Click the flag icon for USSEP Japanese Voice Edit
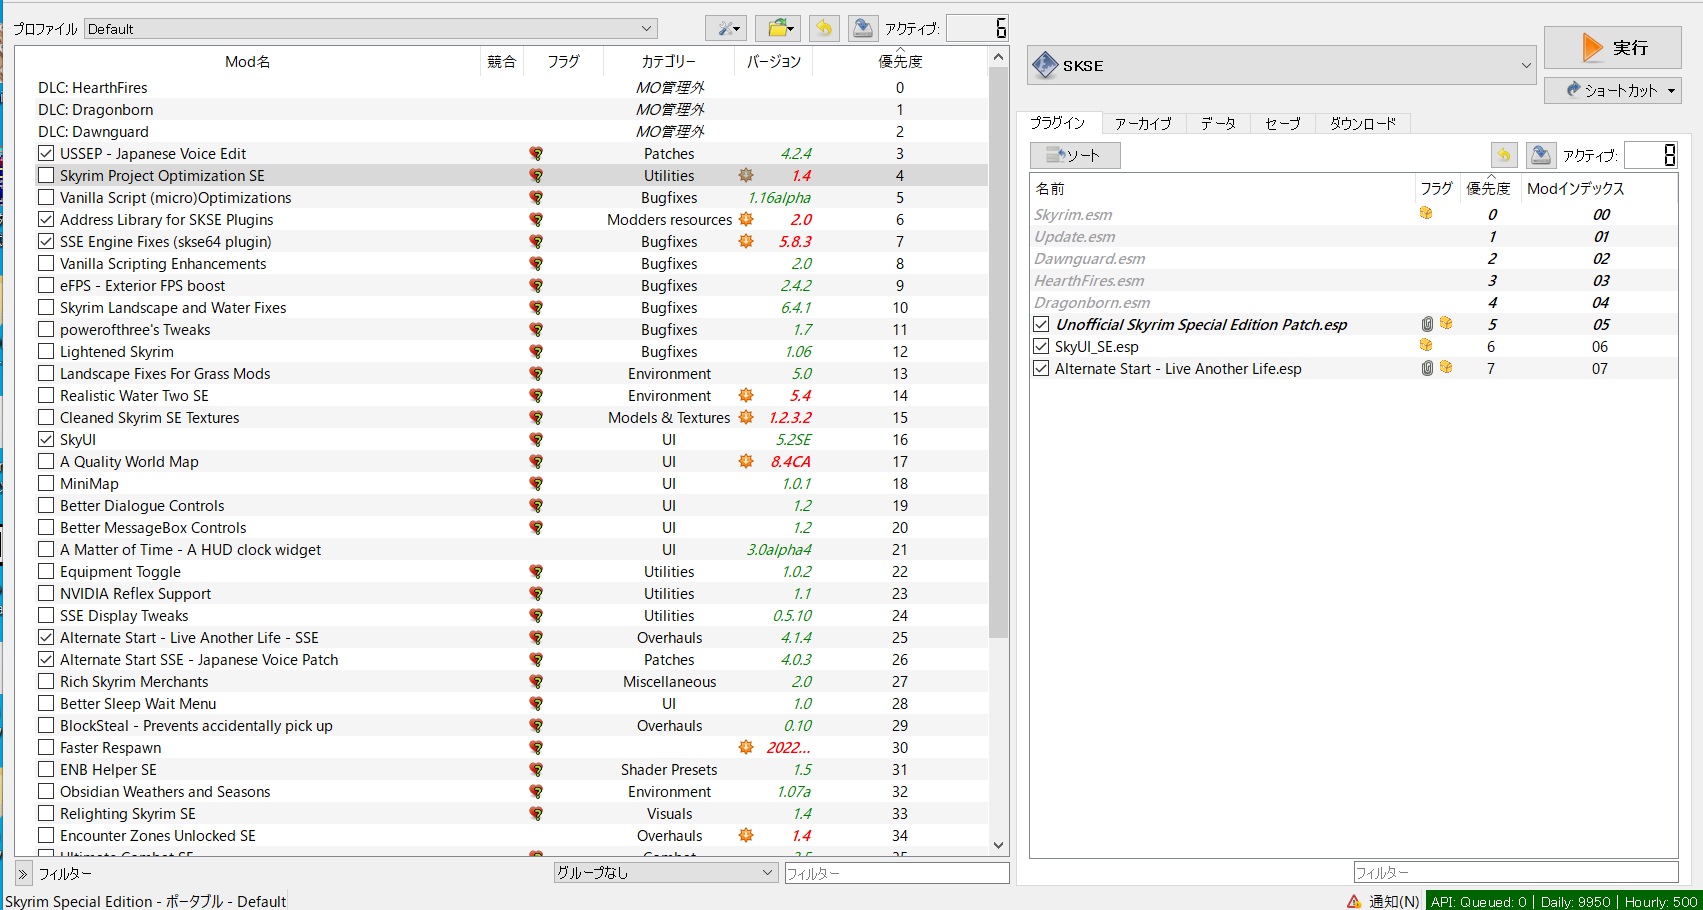 click(536, 154)
